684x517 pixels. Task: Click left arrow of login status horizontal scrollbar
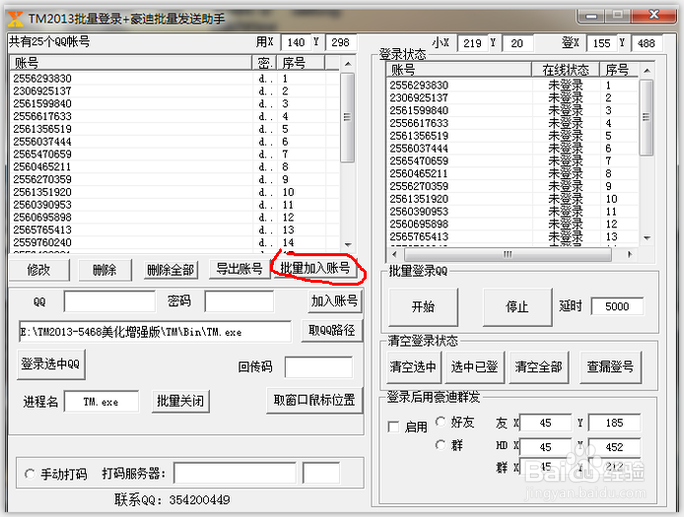[395, 254]
